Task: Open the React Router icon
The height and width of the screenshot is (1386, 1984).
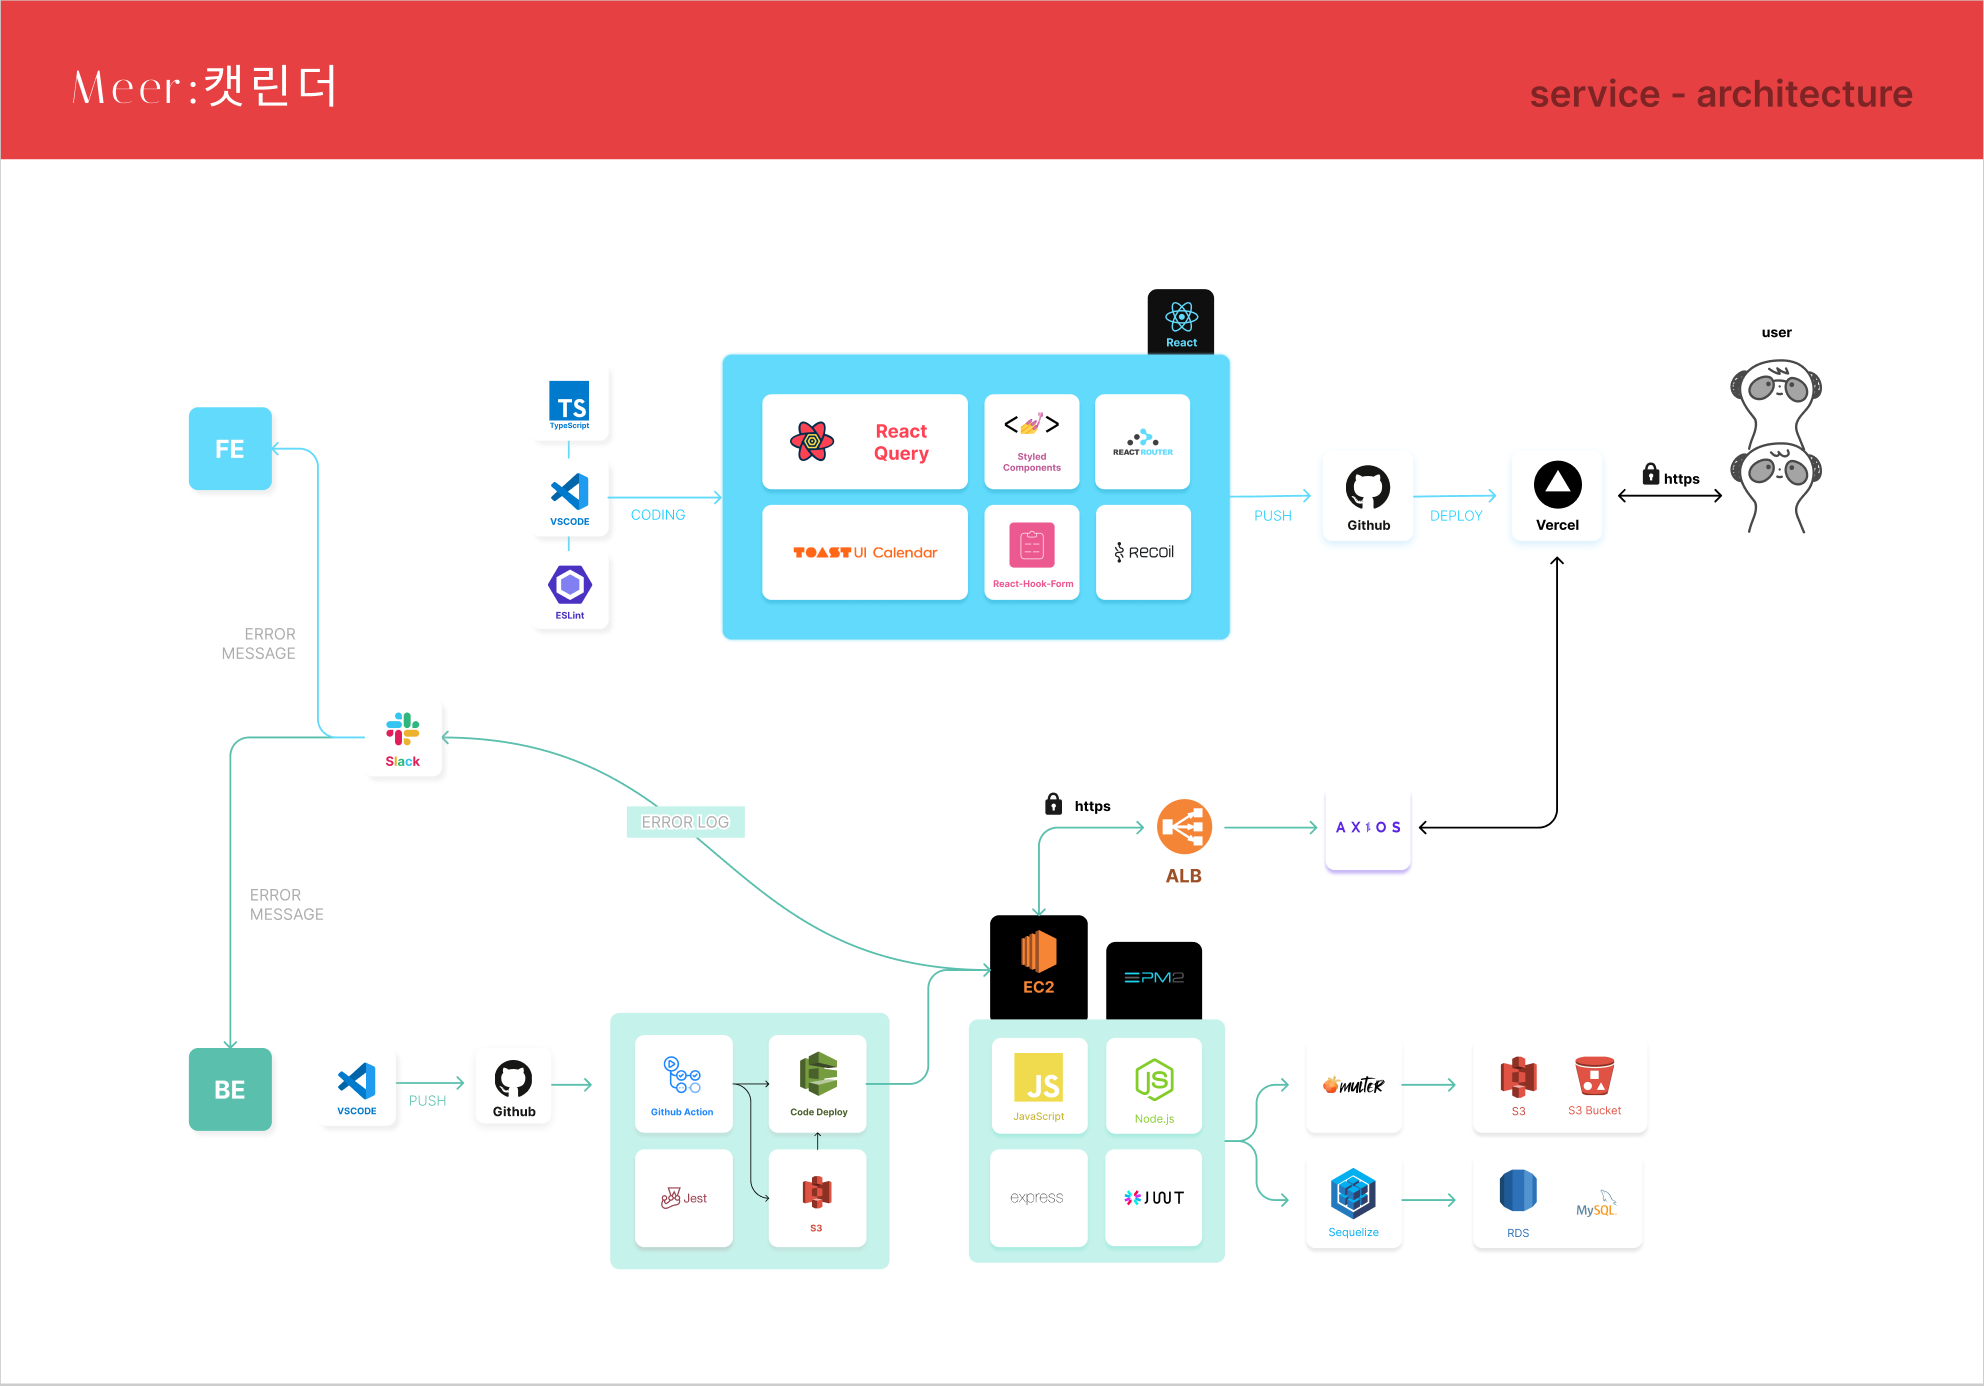Action: click(1142, 441)
